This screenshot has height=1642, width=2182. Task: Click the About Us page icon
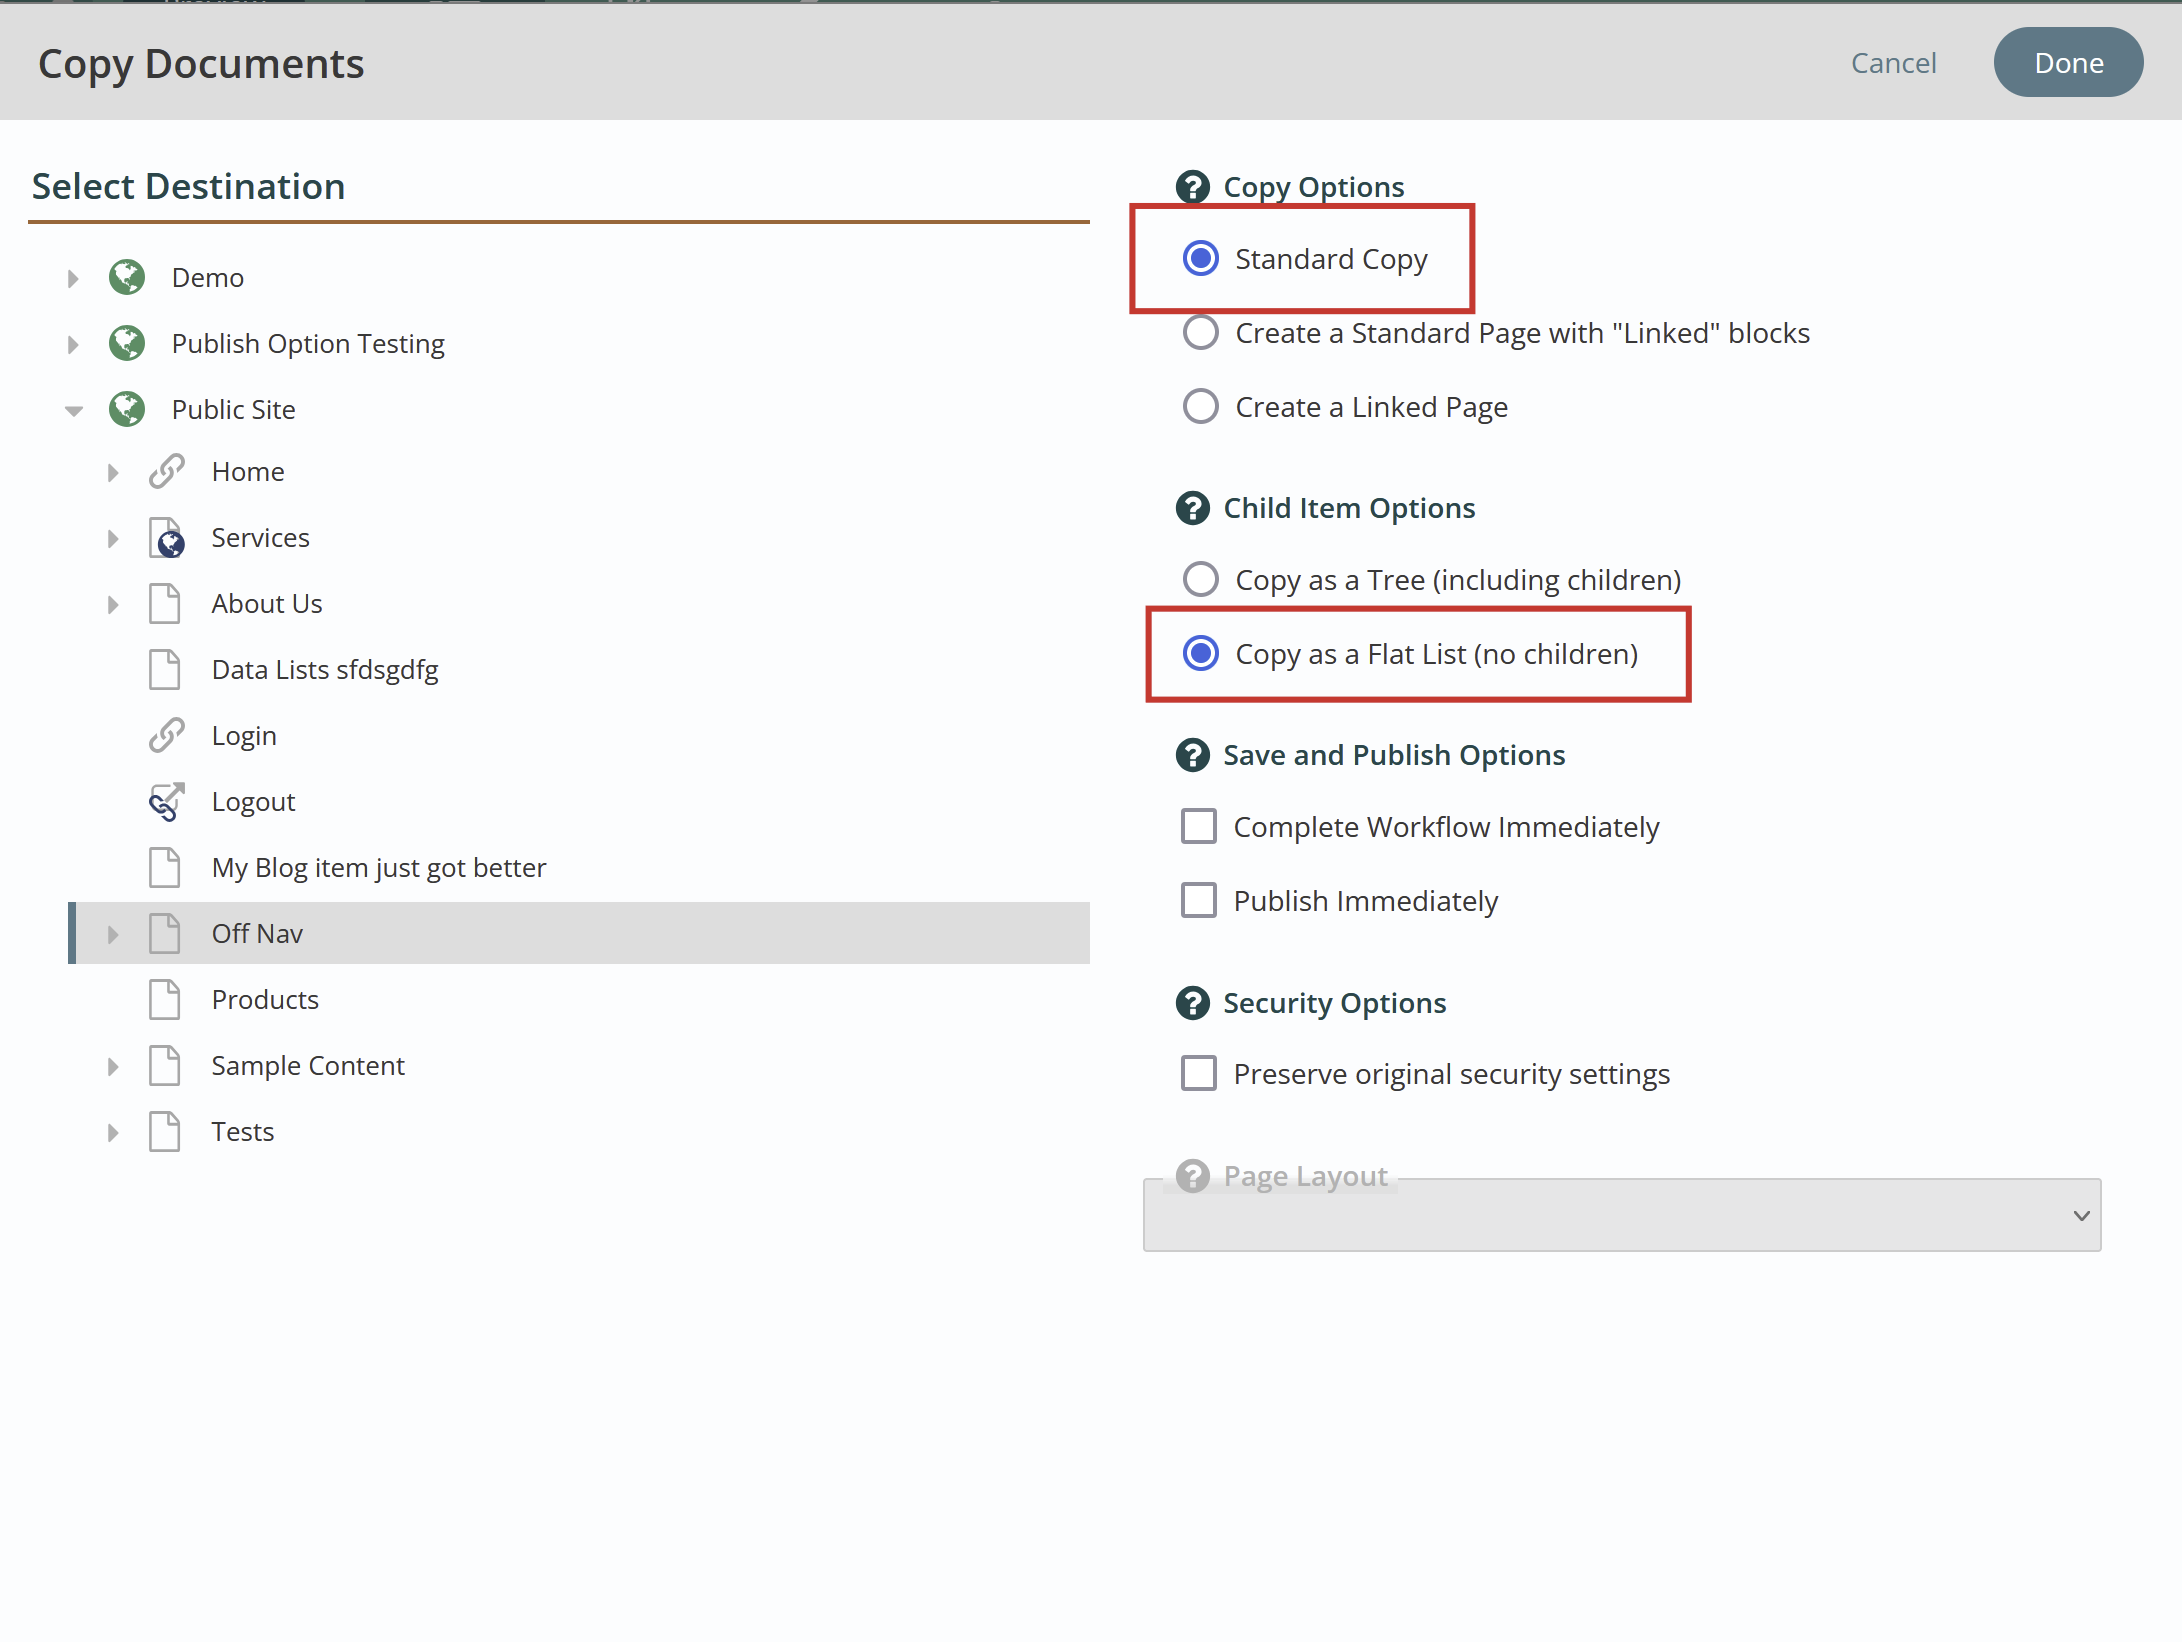pos(164,603)
